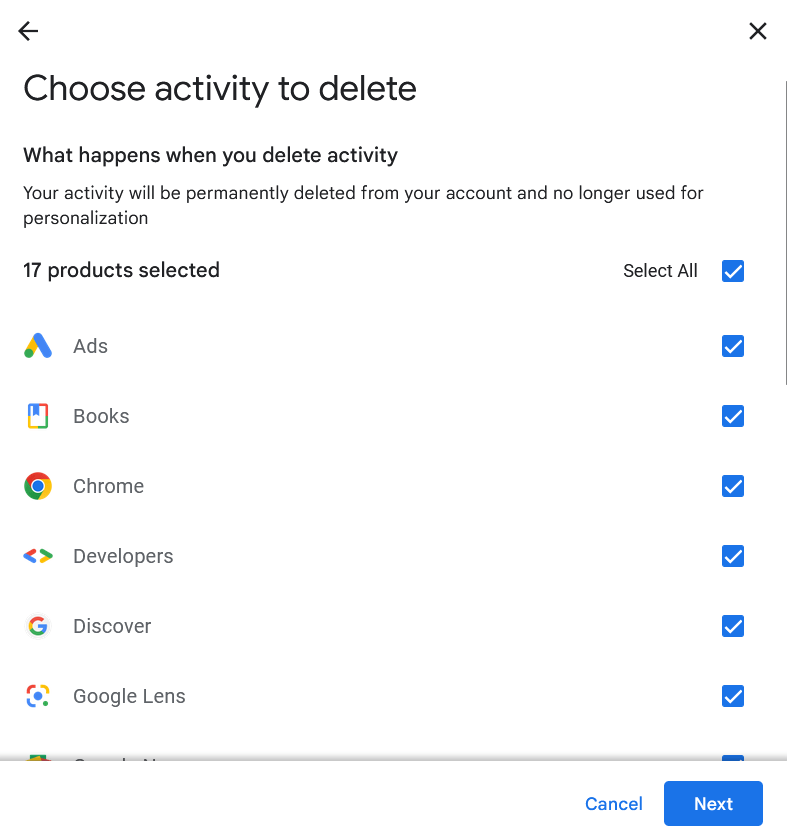This screenshot has height=836, width=787.
Task: Dismiss the dialog with the X
Action: (x=758, y=31)
